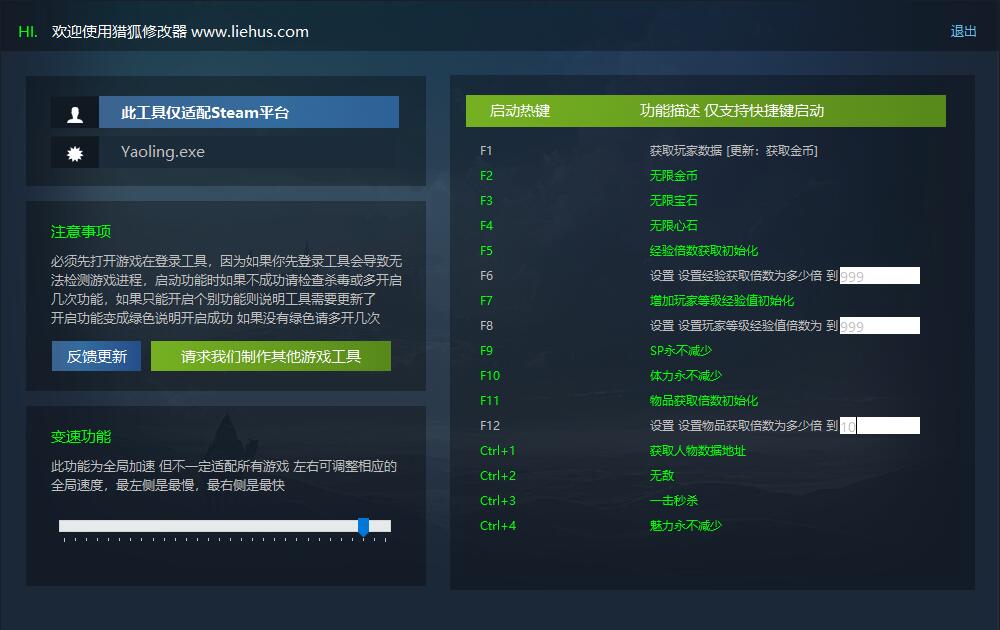Click the 无限宝石 option
Image resolution: width=1000 pixels, height=630 pixels.
[x=673, y=200]
